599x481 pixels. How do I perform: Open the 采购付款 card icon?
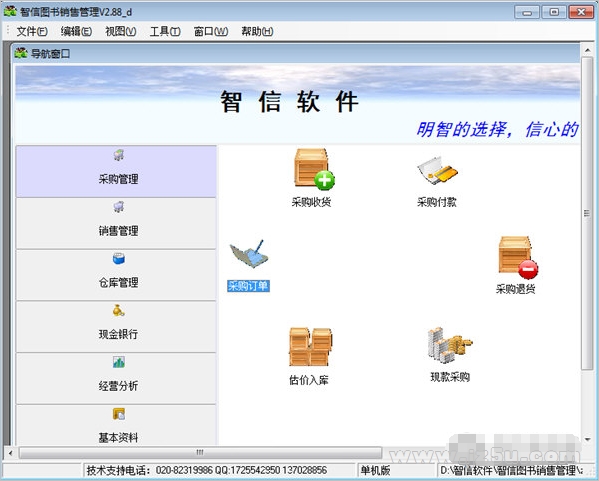(x=437, y=171)
